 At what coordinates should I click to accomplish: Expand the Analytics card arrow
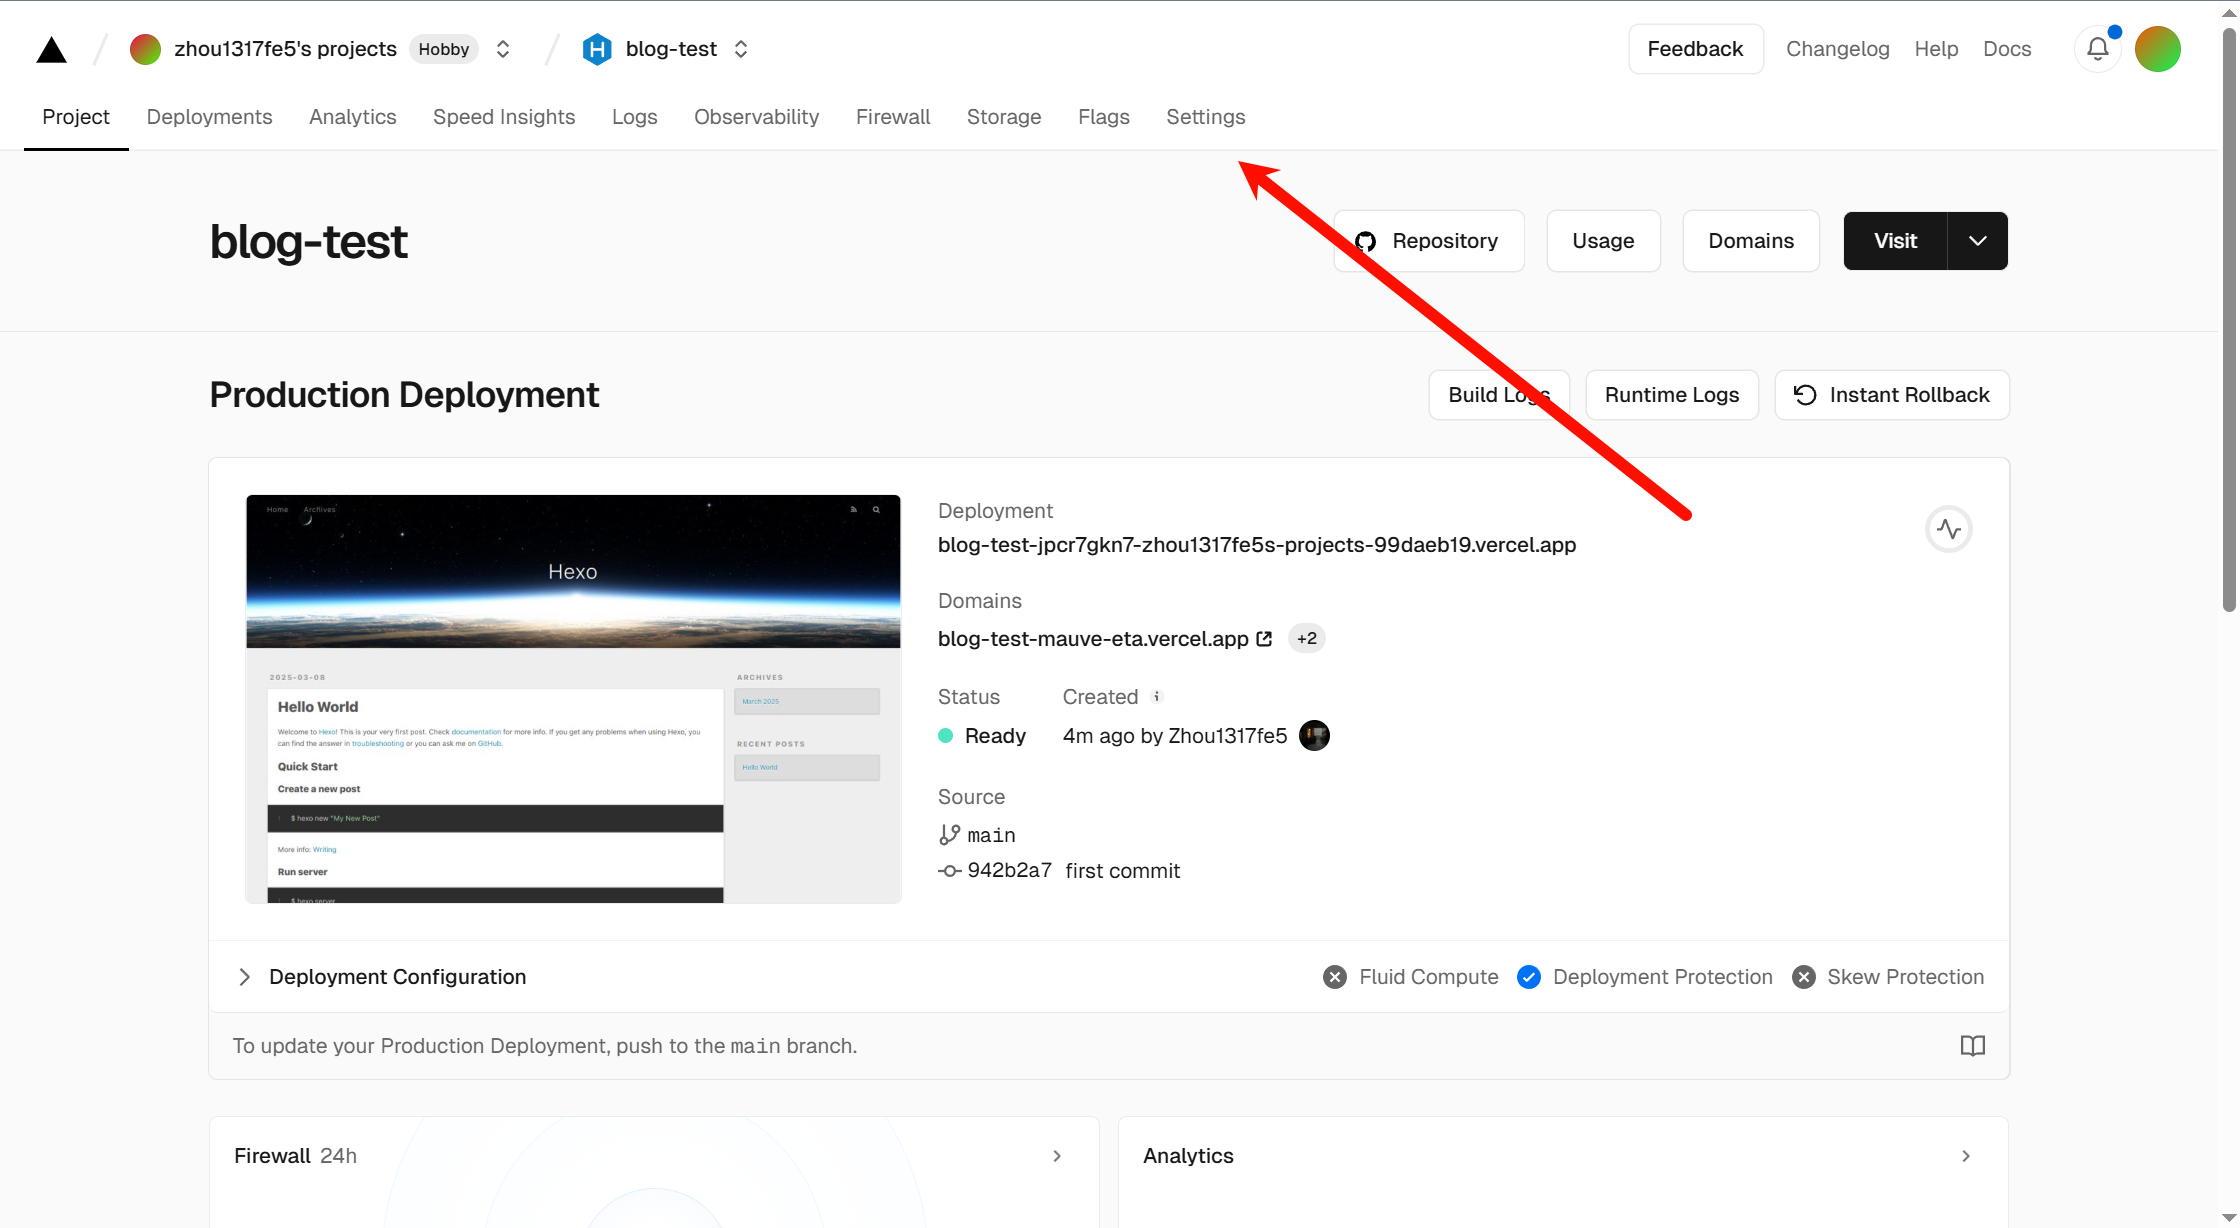(1966, 1156)
